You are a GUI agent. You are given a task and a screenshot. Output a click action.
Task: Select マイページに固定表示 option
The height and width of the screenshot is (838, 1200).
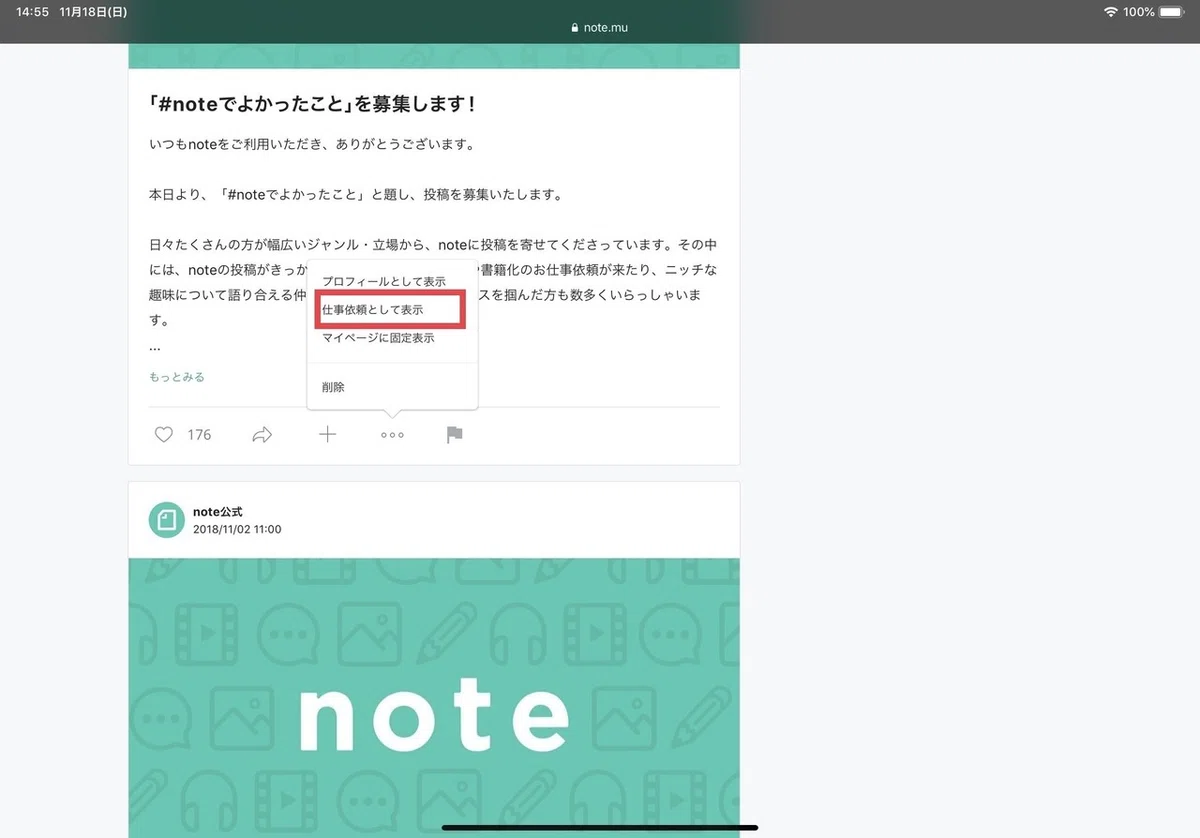[x=378, y=338]
